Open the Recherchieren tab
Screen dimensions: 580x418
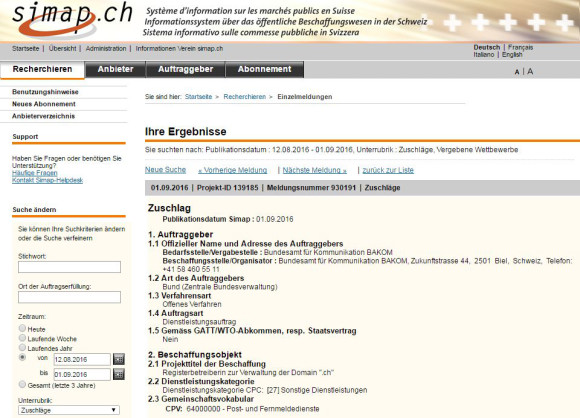pyautogui.click(x=43, y=69)
